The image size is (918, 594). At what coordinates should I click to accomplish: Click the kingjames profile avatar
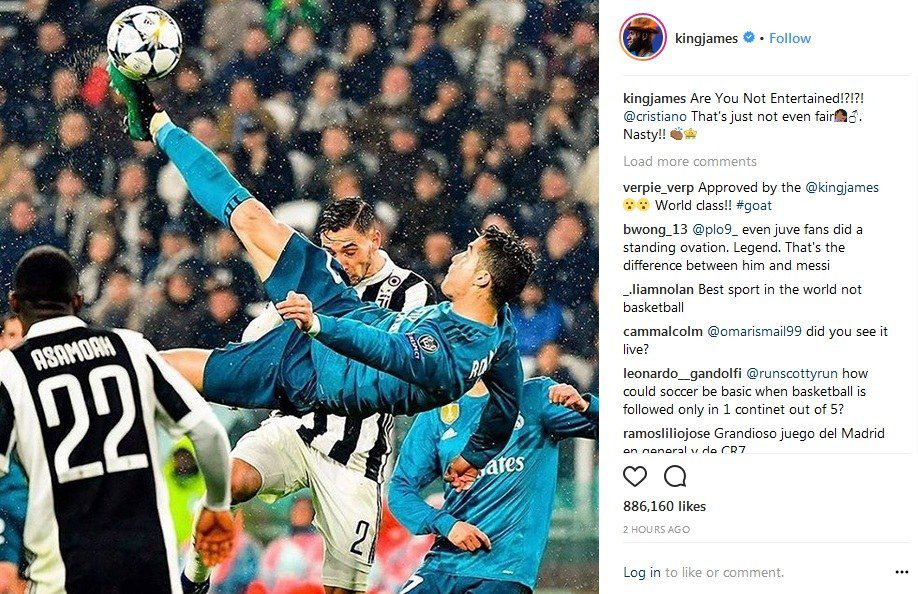coord(643,37)
